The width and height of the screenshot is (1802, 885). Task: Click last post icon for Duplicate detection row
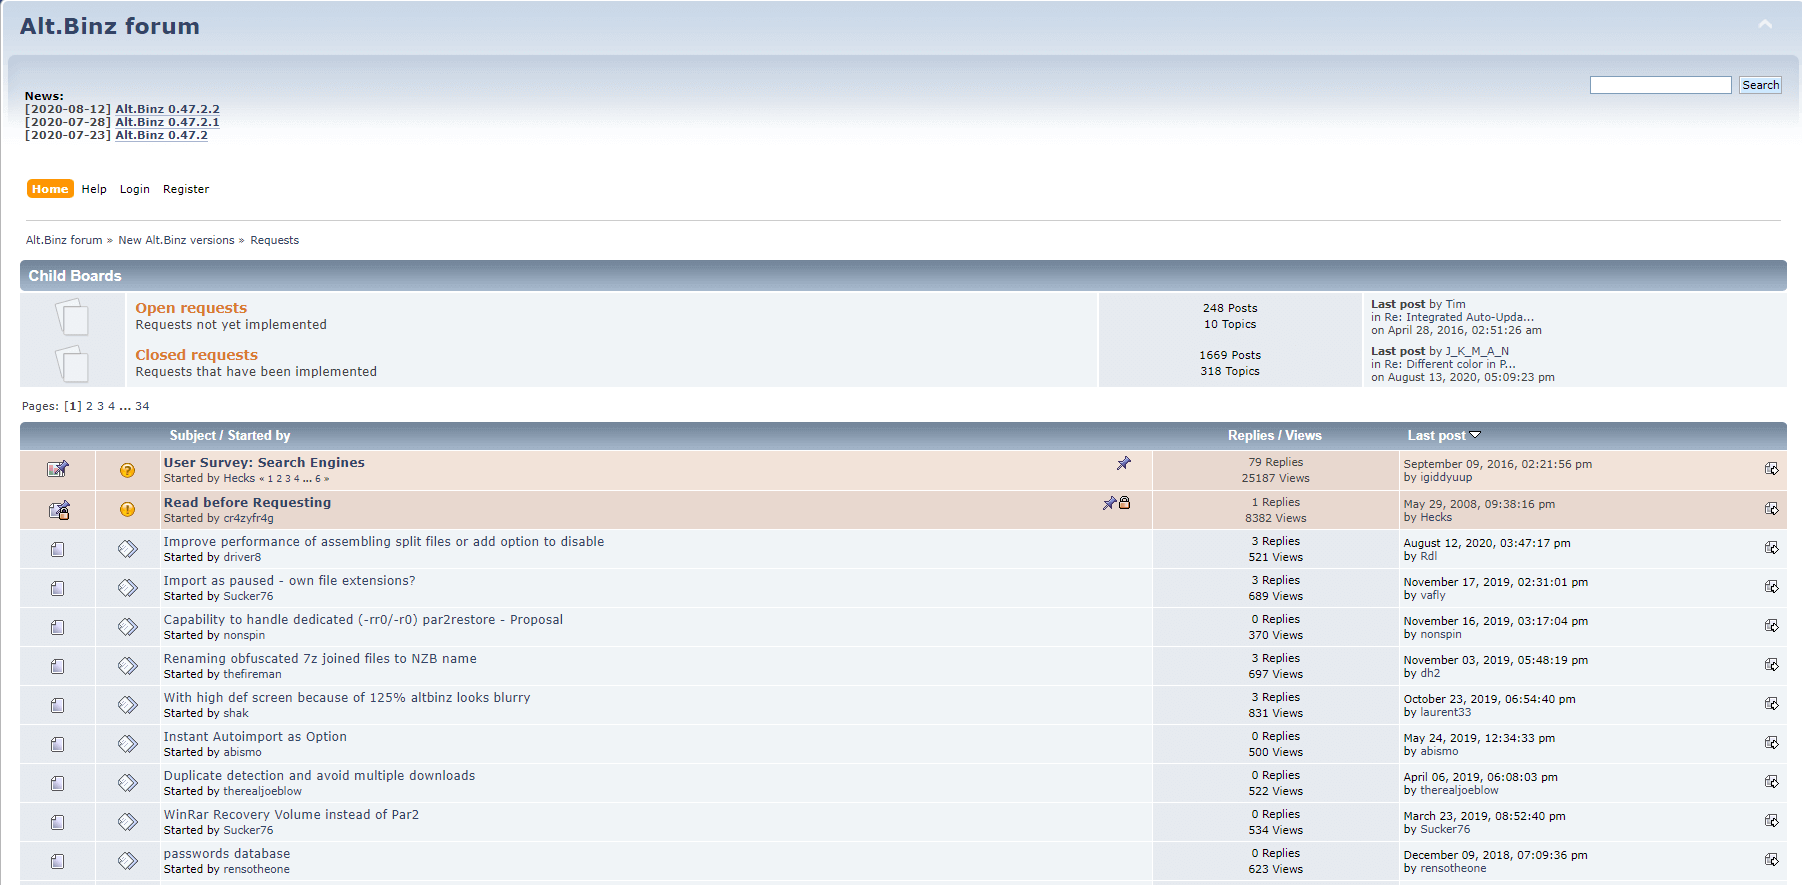click(x=1771, y=782)
